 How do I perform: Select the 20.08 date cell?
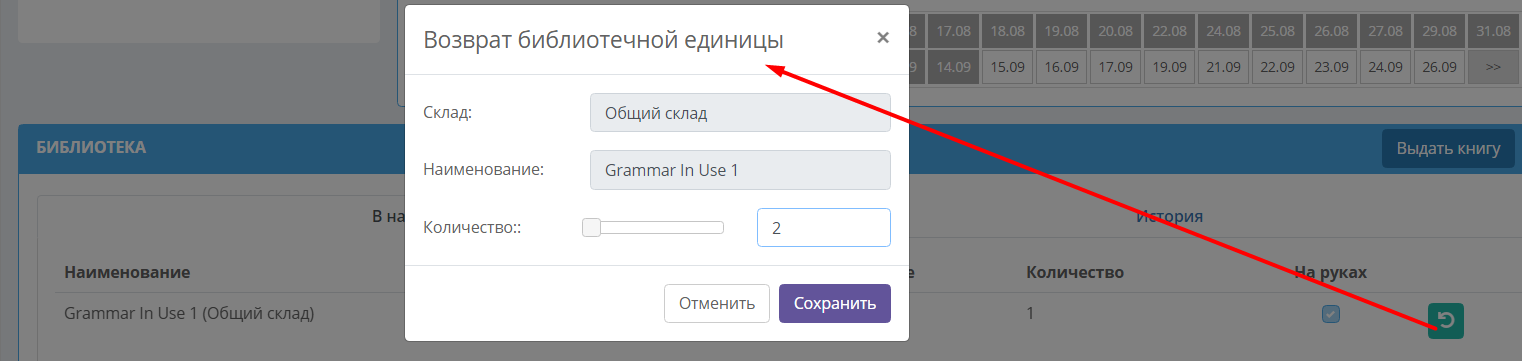1116,31
